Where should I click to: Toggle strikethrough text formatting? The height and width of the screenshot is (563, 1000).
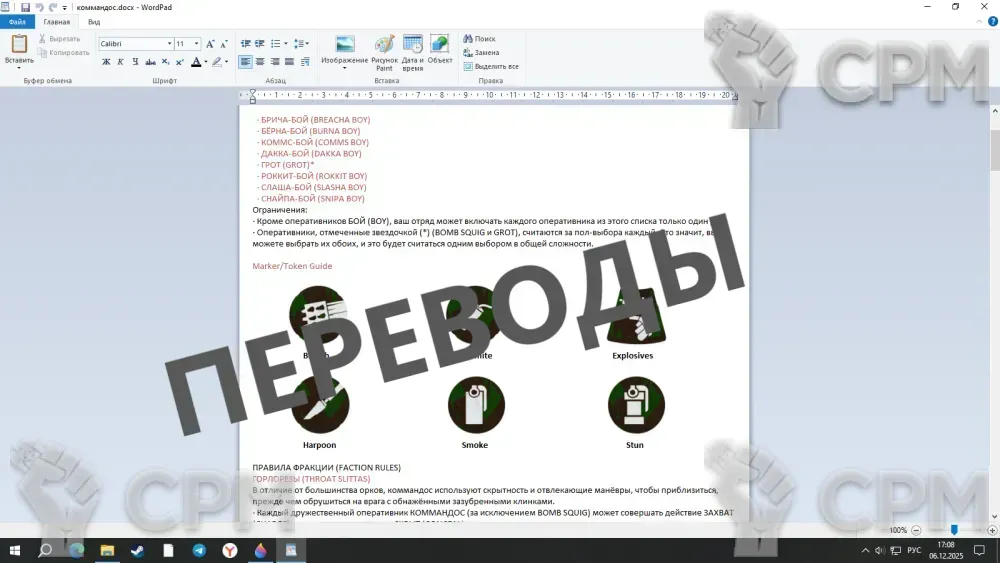click(149, 62)
